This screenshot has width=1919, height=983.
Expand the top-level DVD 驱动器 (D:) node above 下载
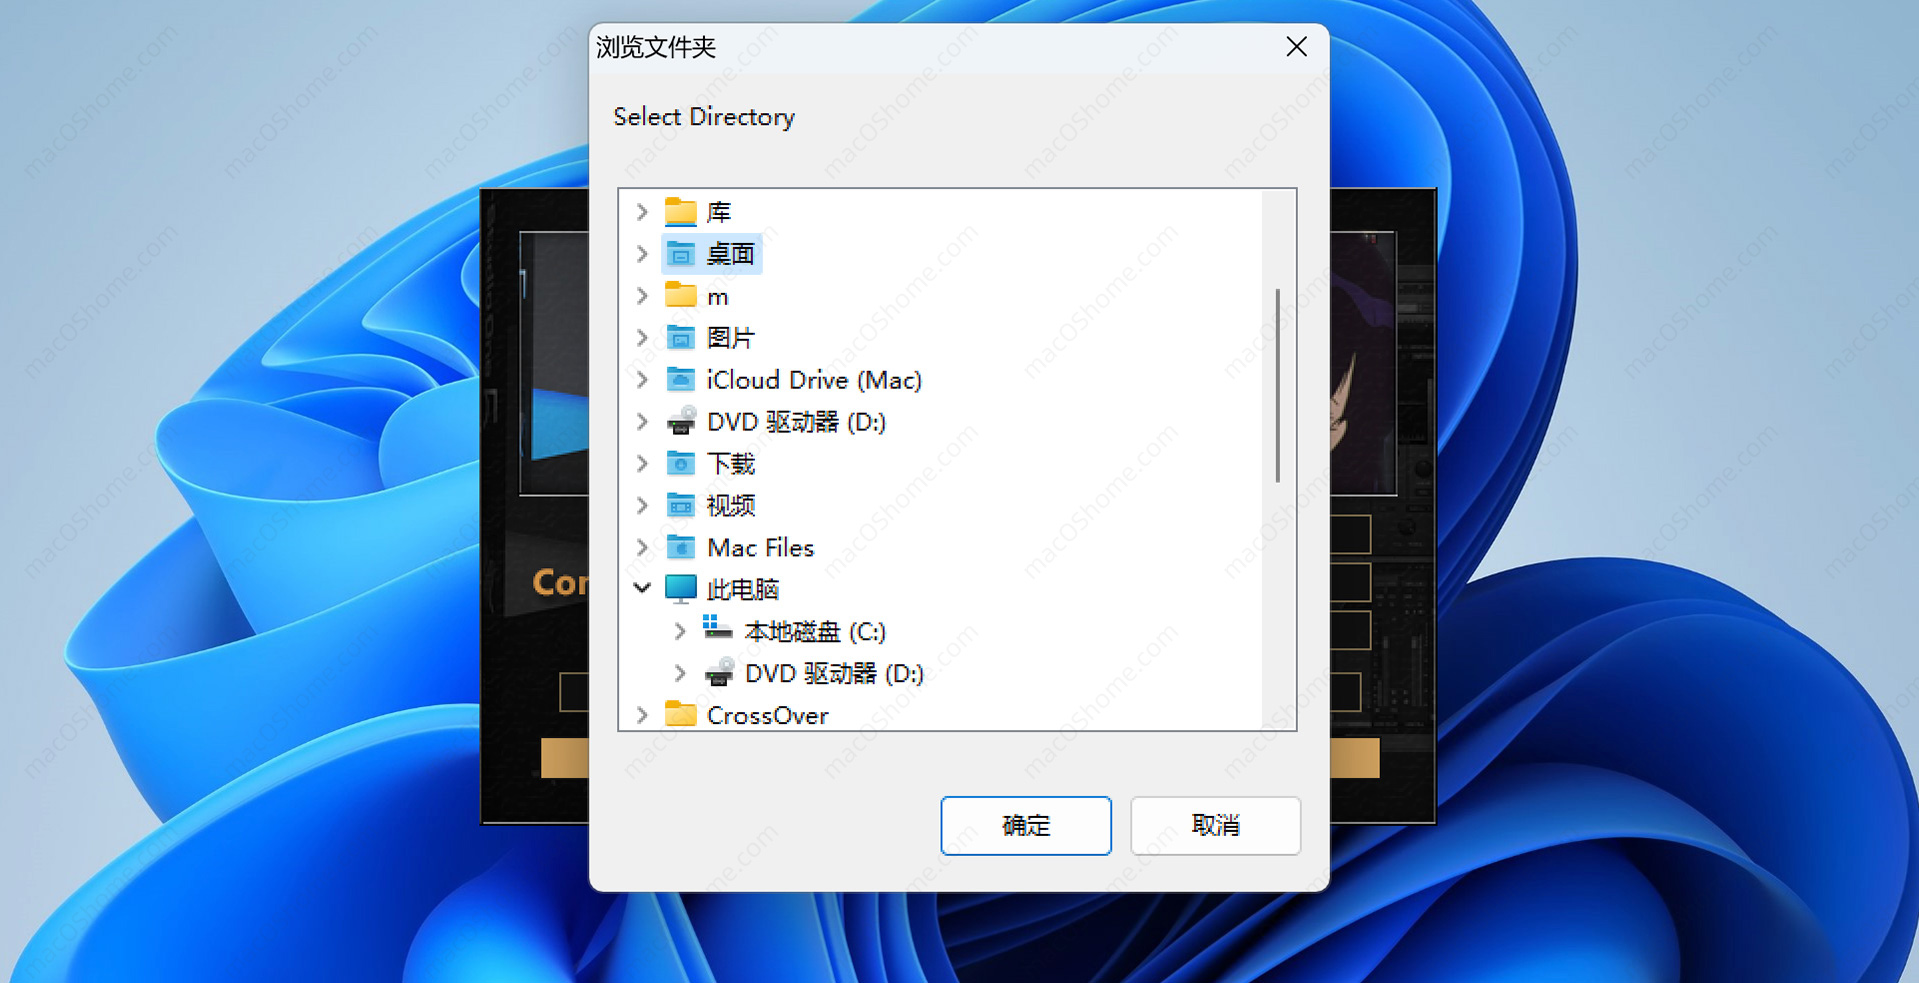tap(642, 422)
